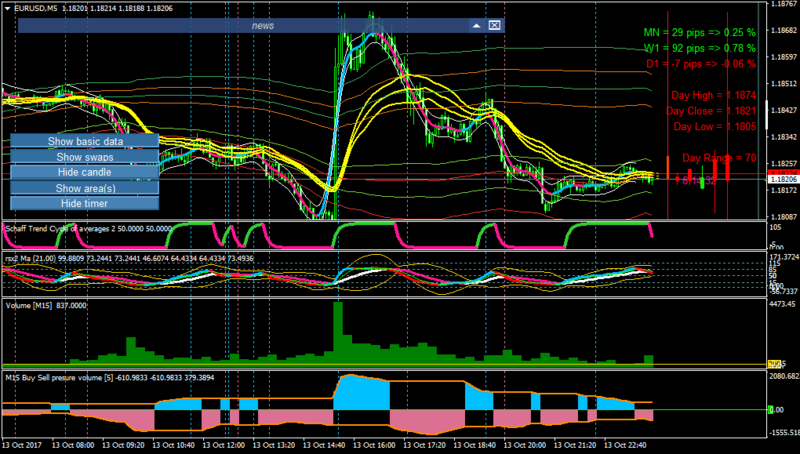The width and height of the screenshot is (800, 454).
Task: Click the 13 Oct 2017 date label
Action: coord(21,445)
